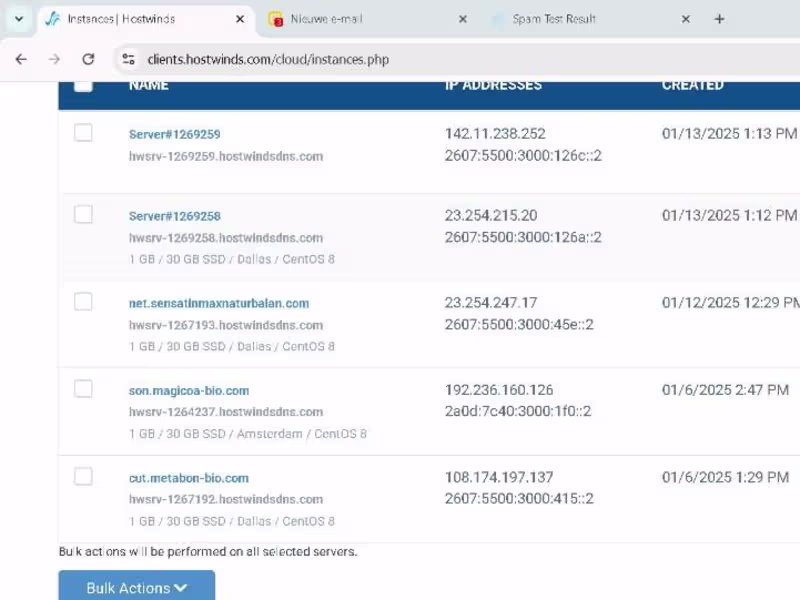Click created date 01/13/2025 1:12 PM

[730, 215]
